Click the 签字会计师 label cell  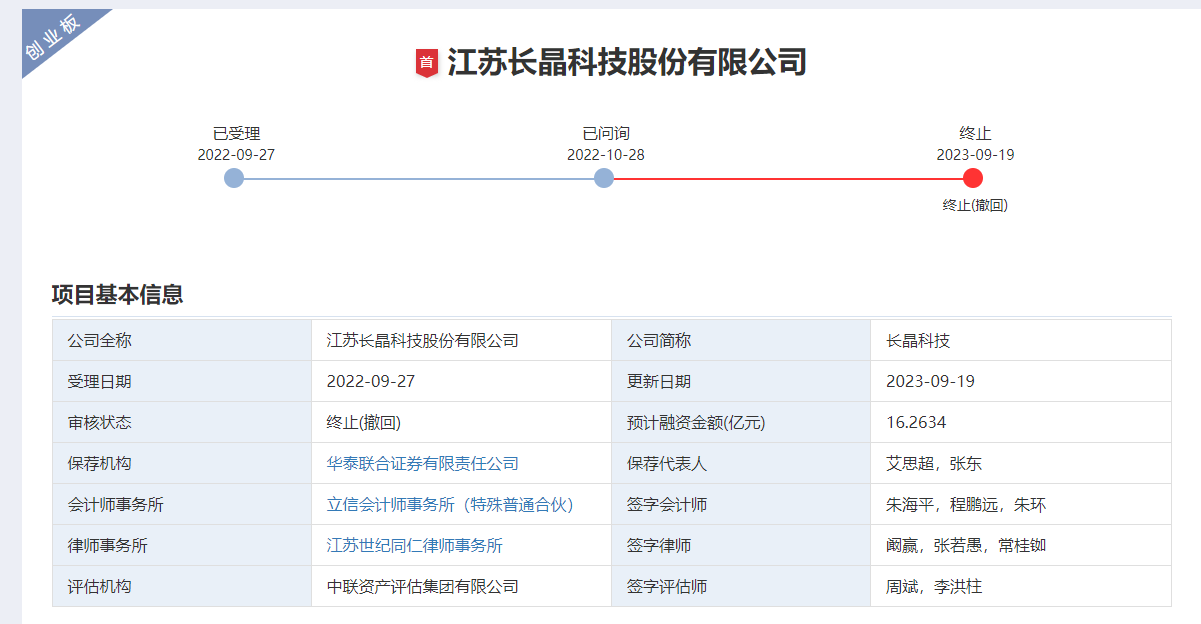click(x=741, y=504)
